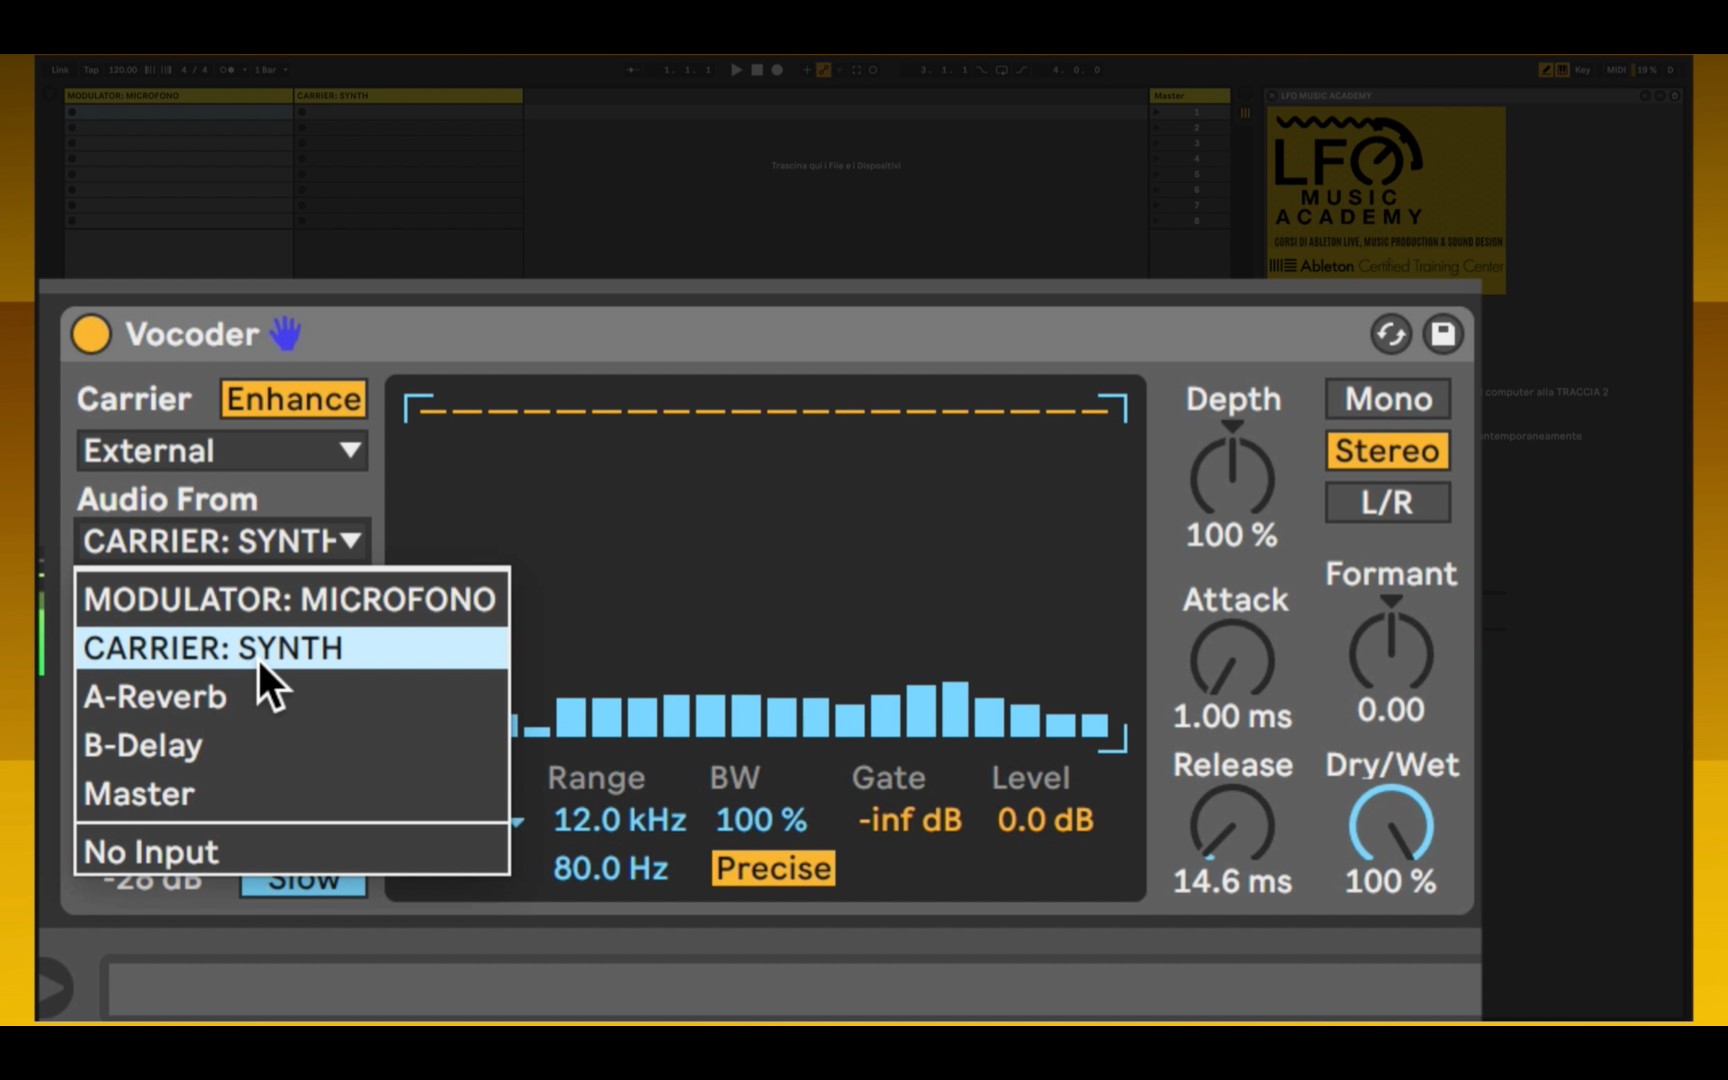Click the Vocoder hot-swap preset icon
This screenshot has height=1080, width=1728.
coord(1390,334)
